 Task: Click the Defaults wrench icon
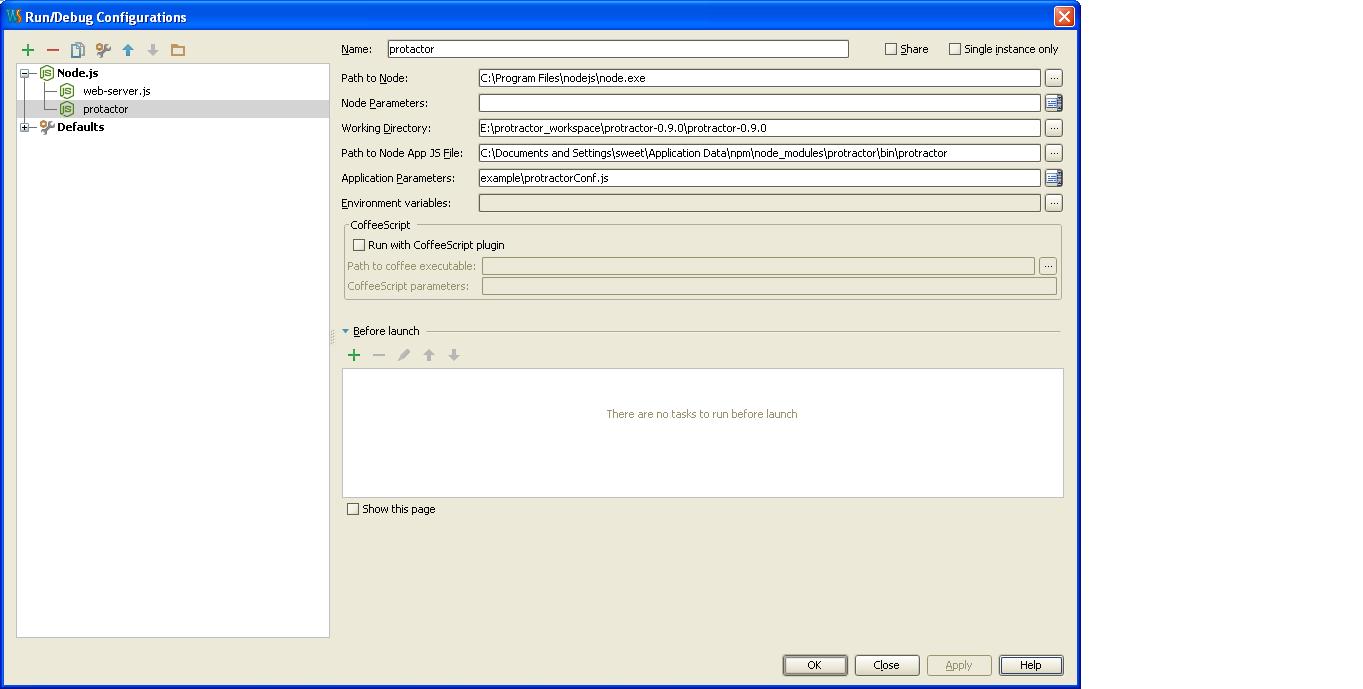click(x=47, y=127)
